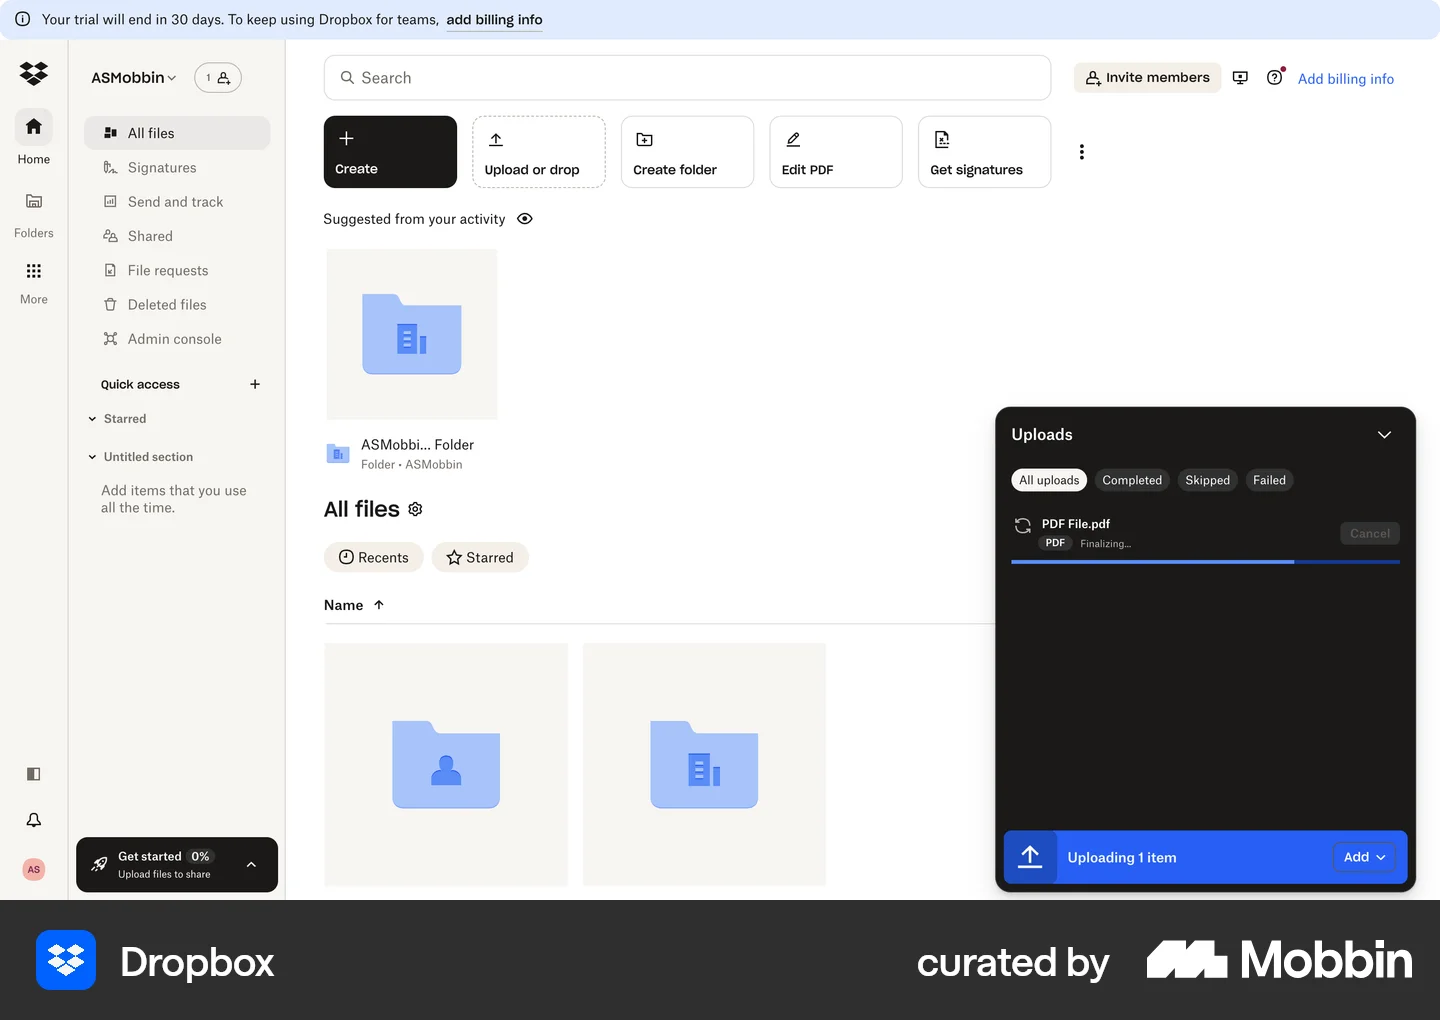
Task: Open the three-dot more actions menu
Action: point(1081,152)
